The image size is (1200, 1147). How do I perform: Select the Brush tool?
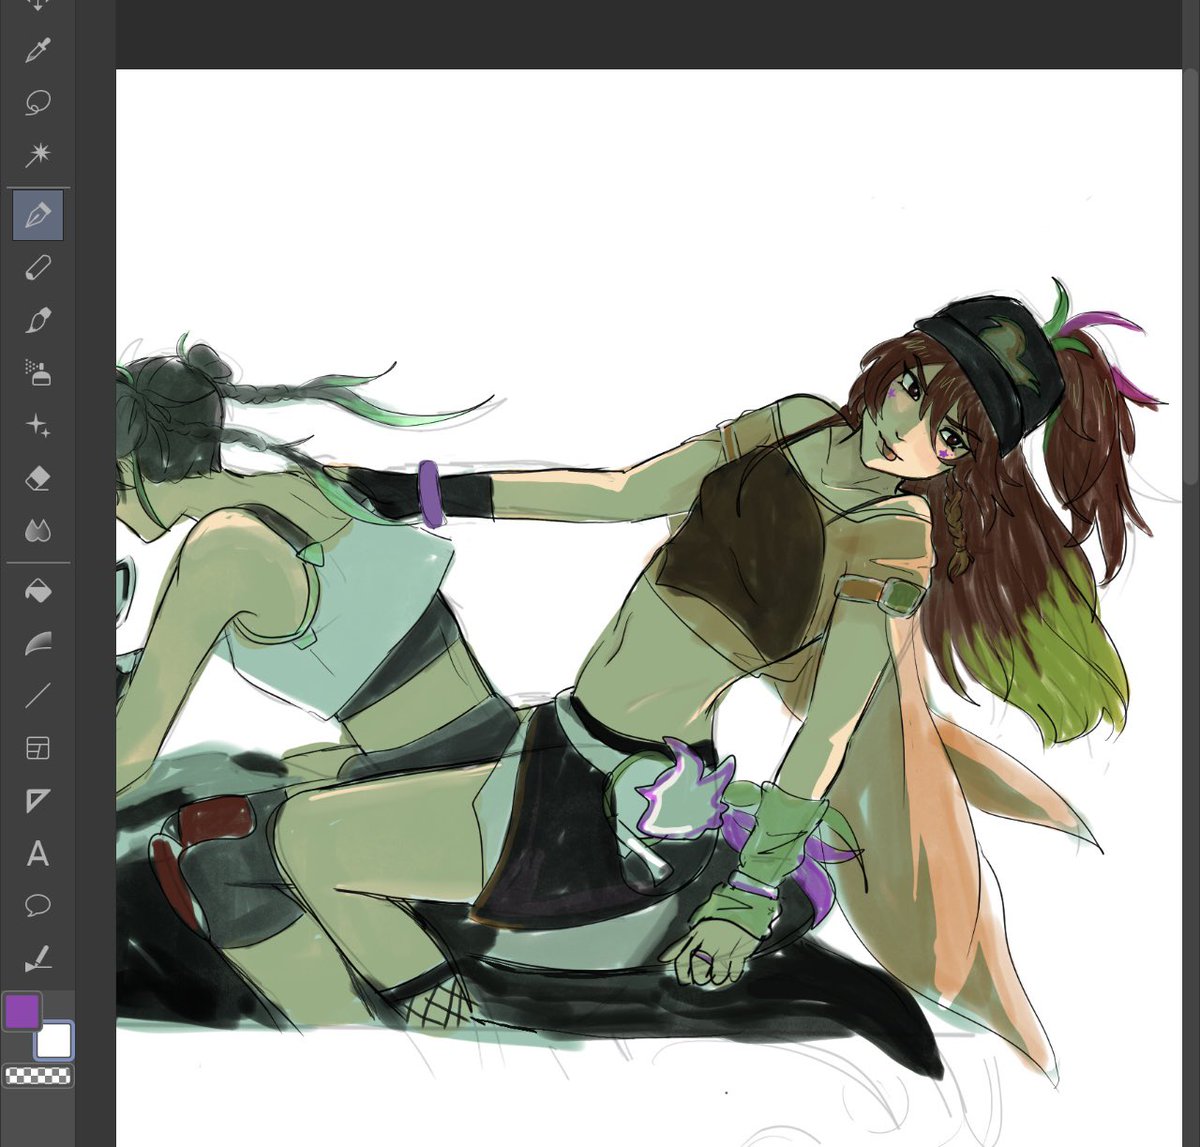[38, 320]
